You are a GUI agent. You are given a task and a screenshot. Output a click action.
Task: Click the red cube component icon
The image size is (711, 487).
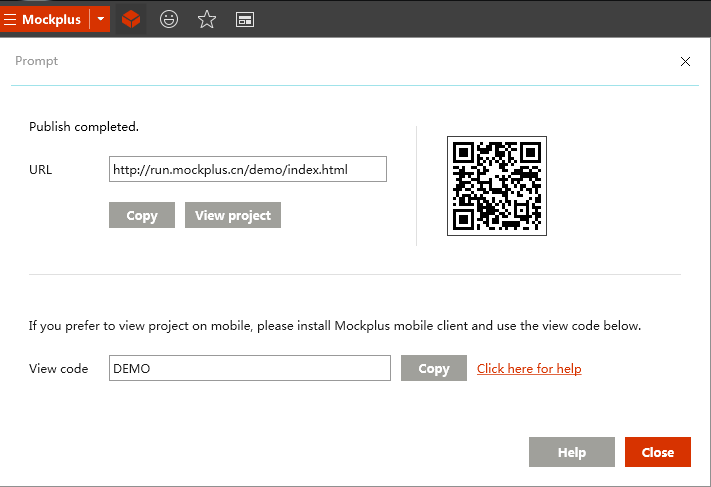coord(131,19)
